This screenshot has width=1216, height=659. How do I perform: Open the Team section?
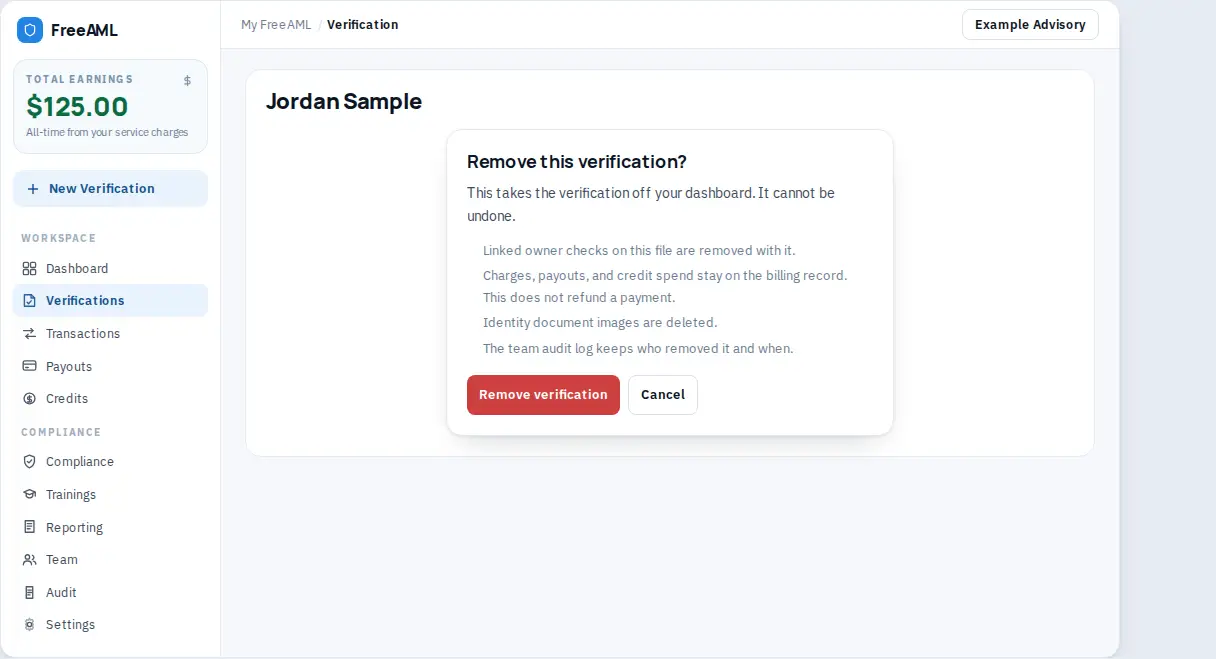[x=110, y=560]
